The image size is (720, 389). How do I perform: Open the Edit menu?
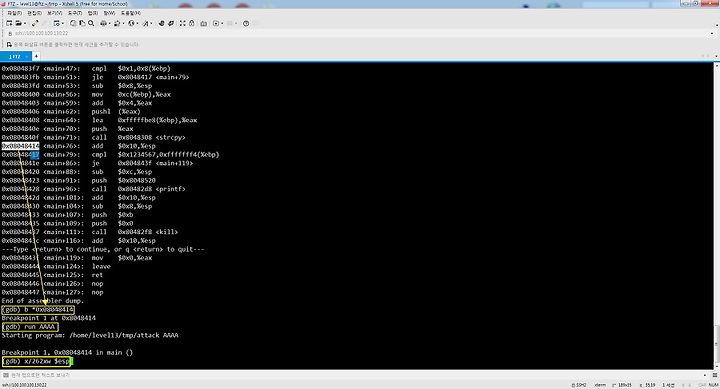34,13
